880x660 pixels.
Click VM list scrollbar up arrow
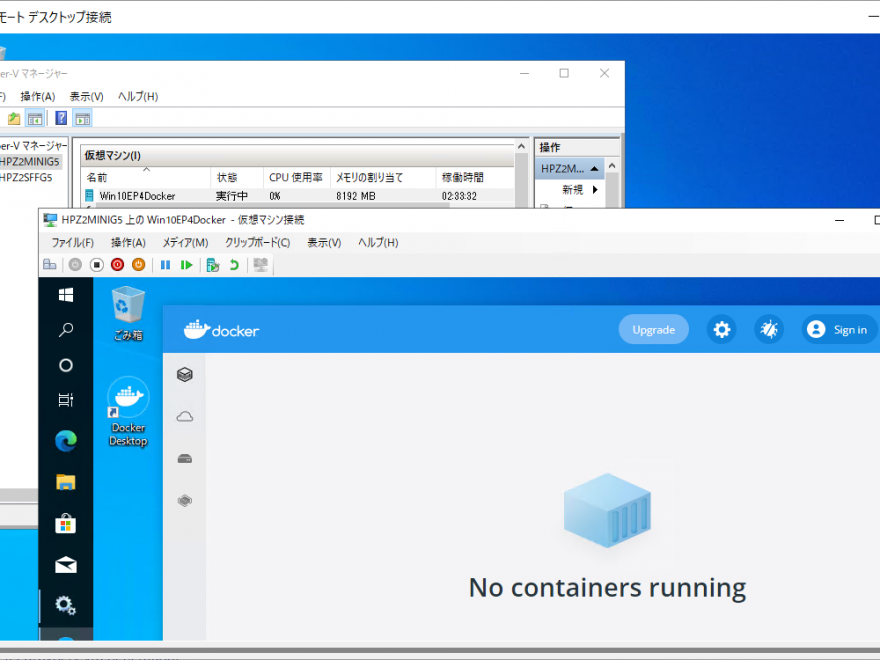pyautogui.click(x=521, y=146)
